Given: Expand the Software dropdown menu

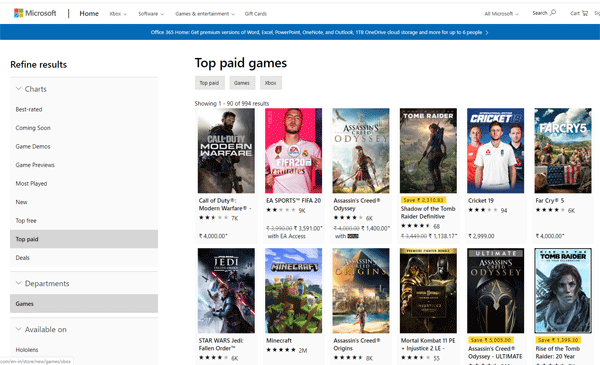Looking at the screenshot, I should tap(151, 14).
